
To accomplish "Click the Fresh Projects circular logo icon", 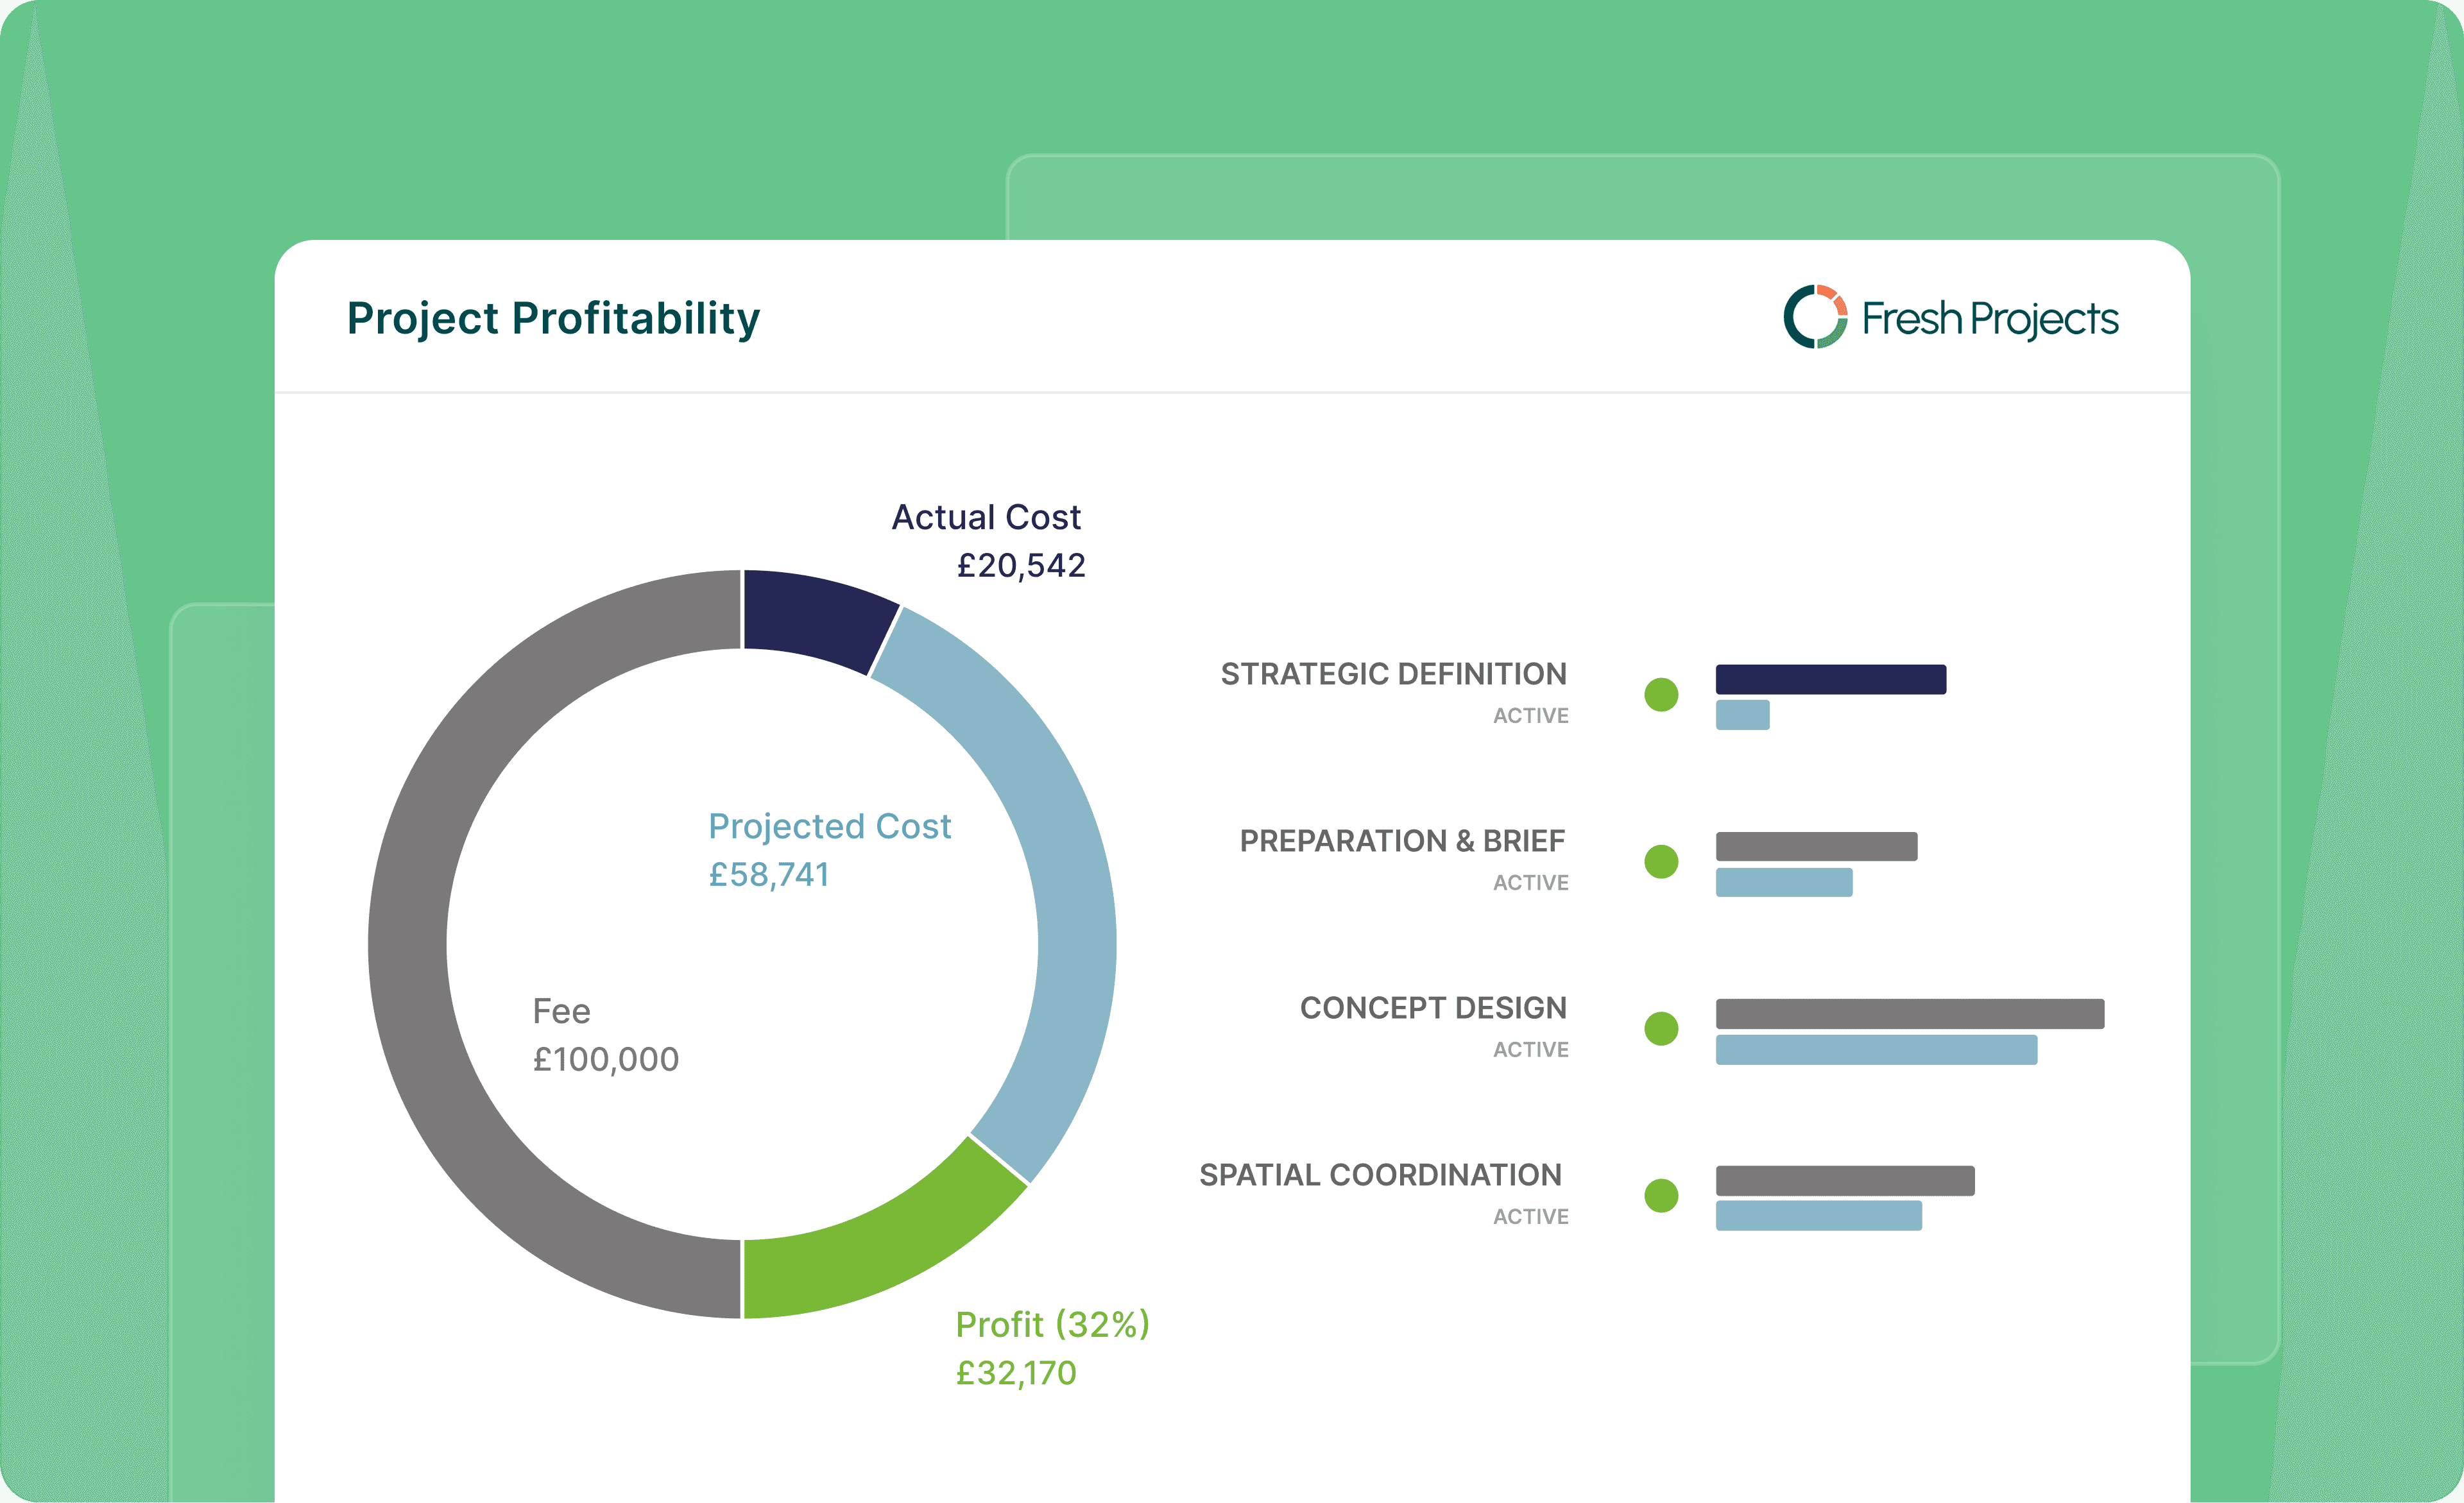I will tap(1815, 317).
